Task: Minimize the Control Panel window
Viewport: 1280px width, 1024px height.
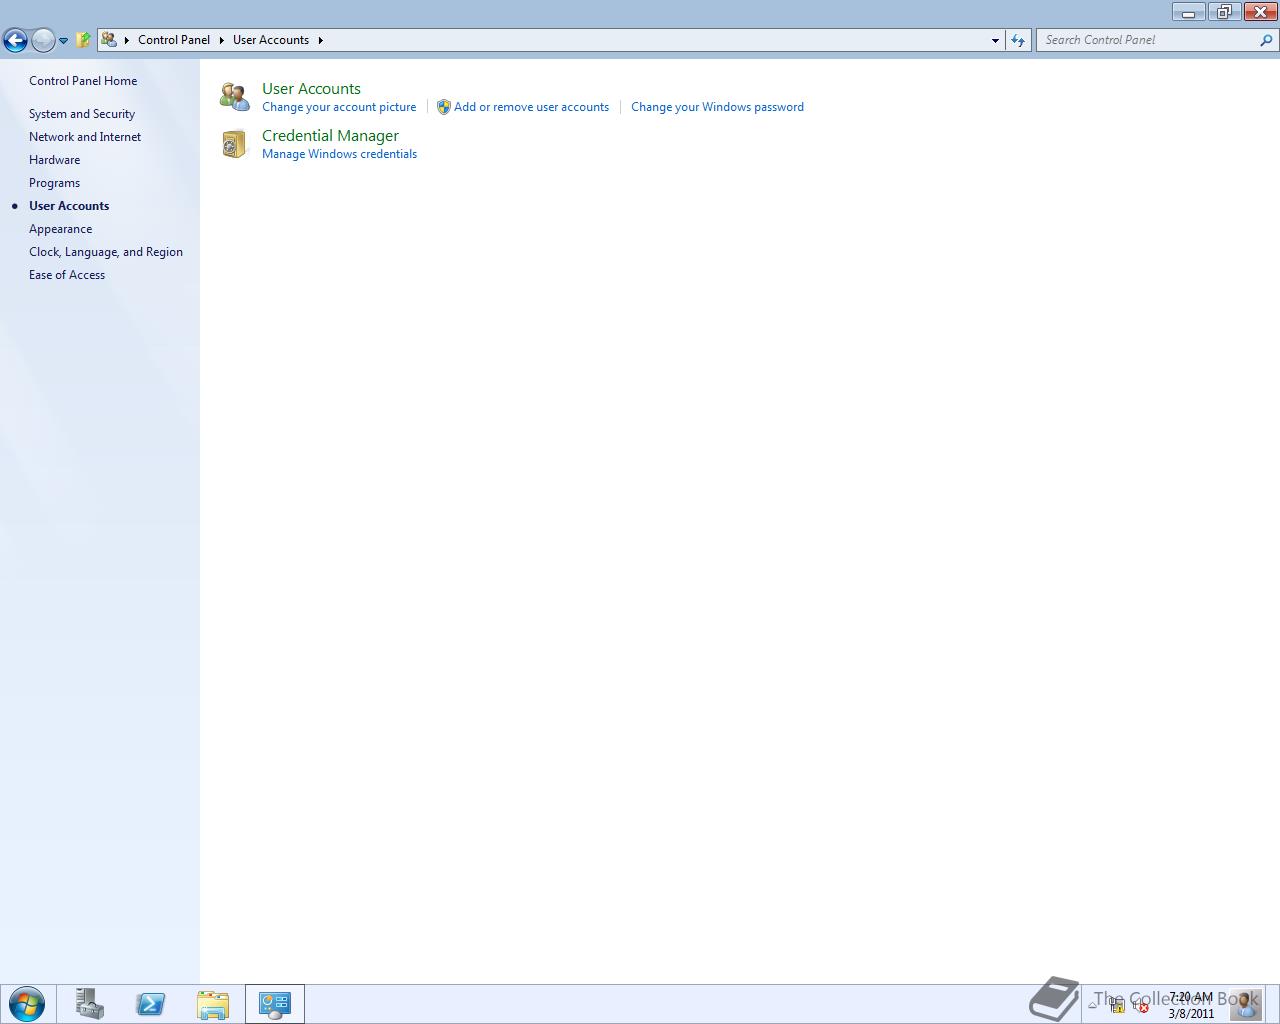Action: point(1188,12)
